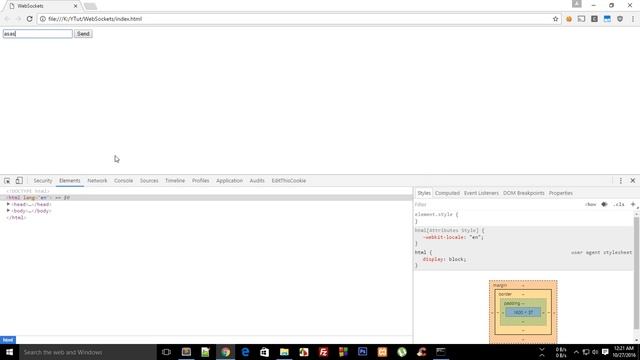This screenshot has height=360, width=640.
Task: Open the Chrome three-dot menu
Action: point(633,19)
